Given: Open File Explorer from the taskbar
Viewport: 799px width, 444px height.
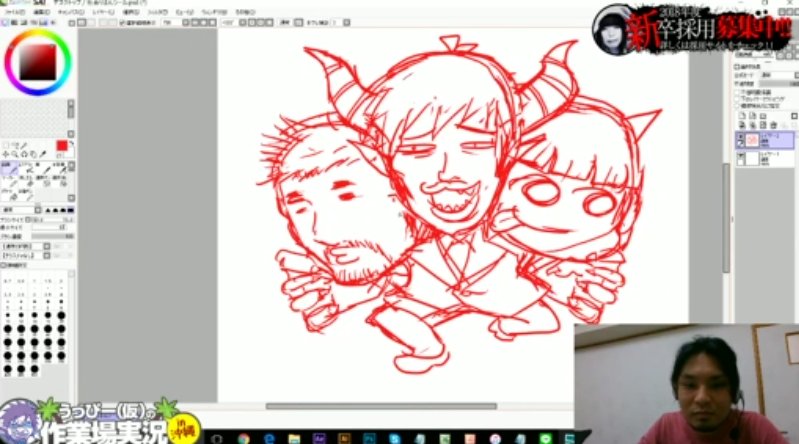Looking at the screenshot, I should pyautogui.click(x=295, y=437).
